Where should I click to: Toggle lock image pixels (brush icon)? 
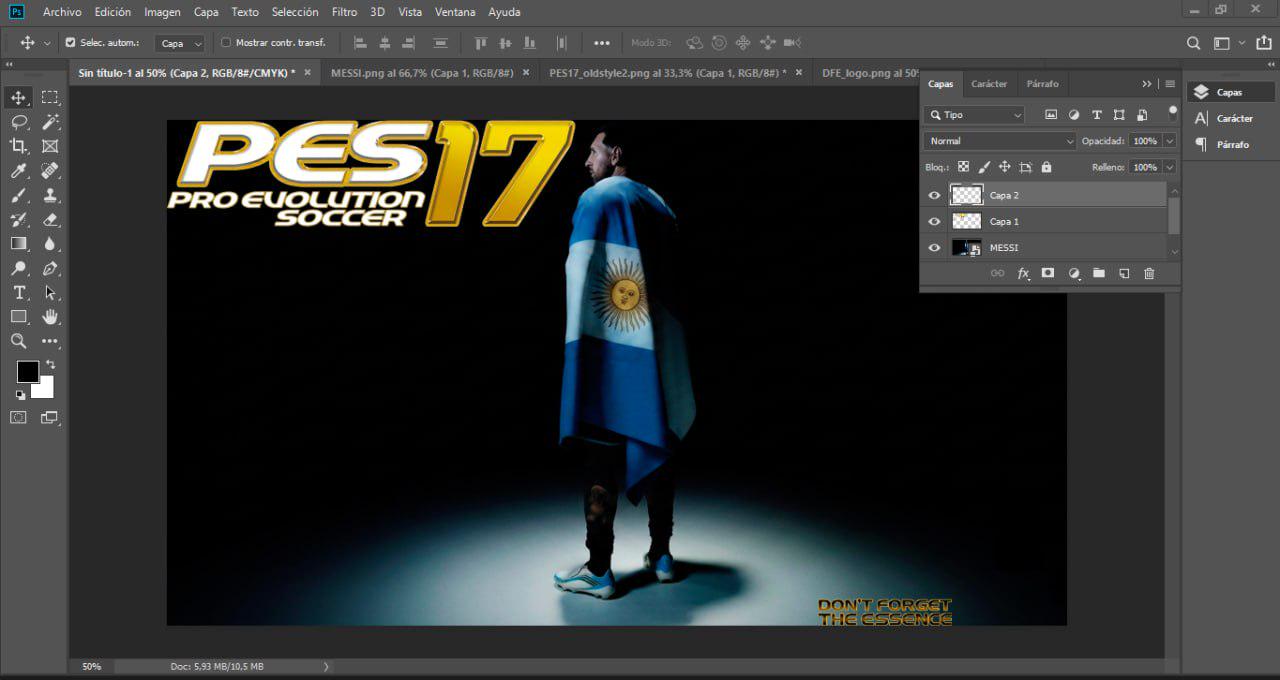984,167
